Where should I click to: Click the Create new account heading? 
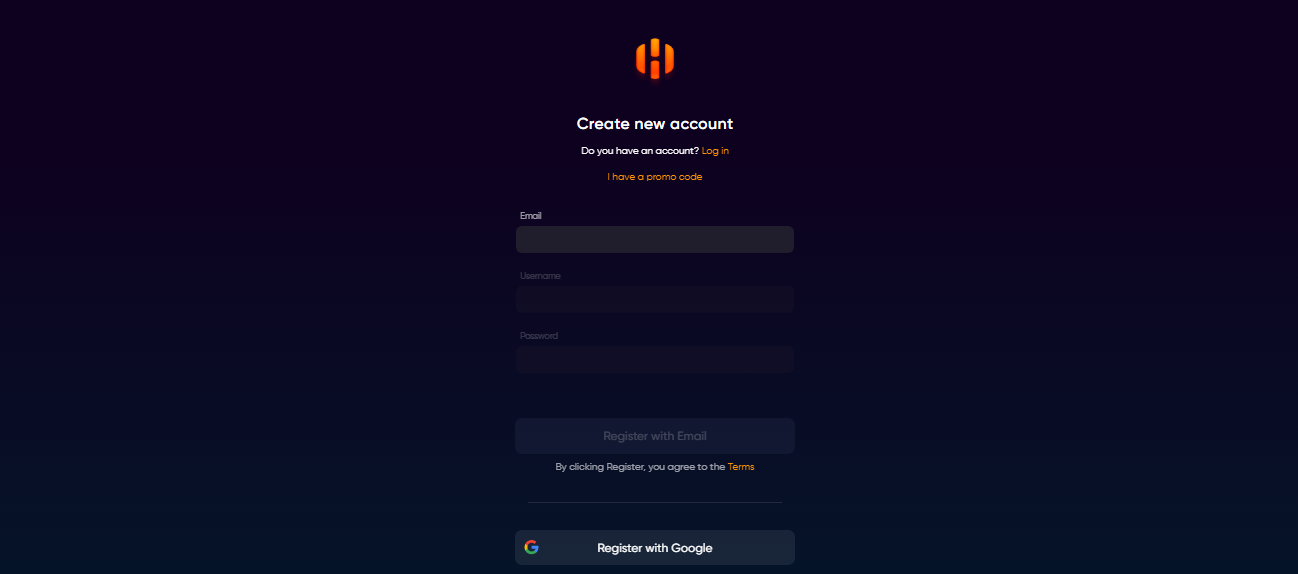[x=655, y=124]
